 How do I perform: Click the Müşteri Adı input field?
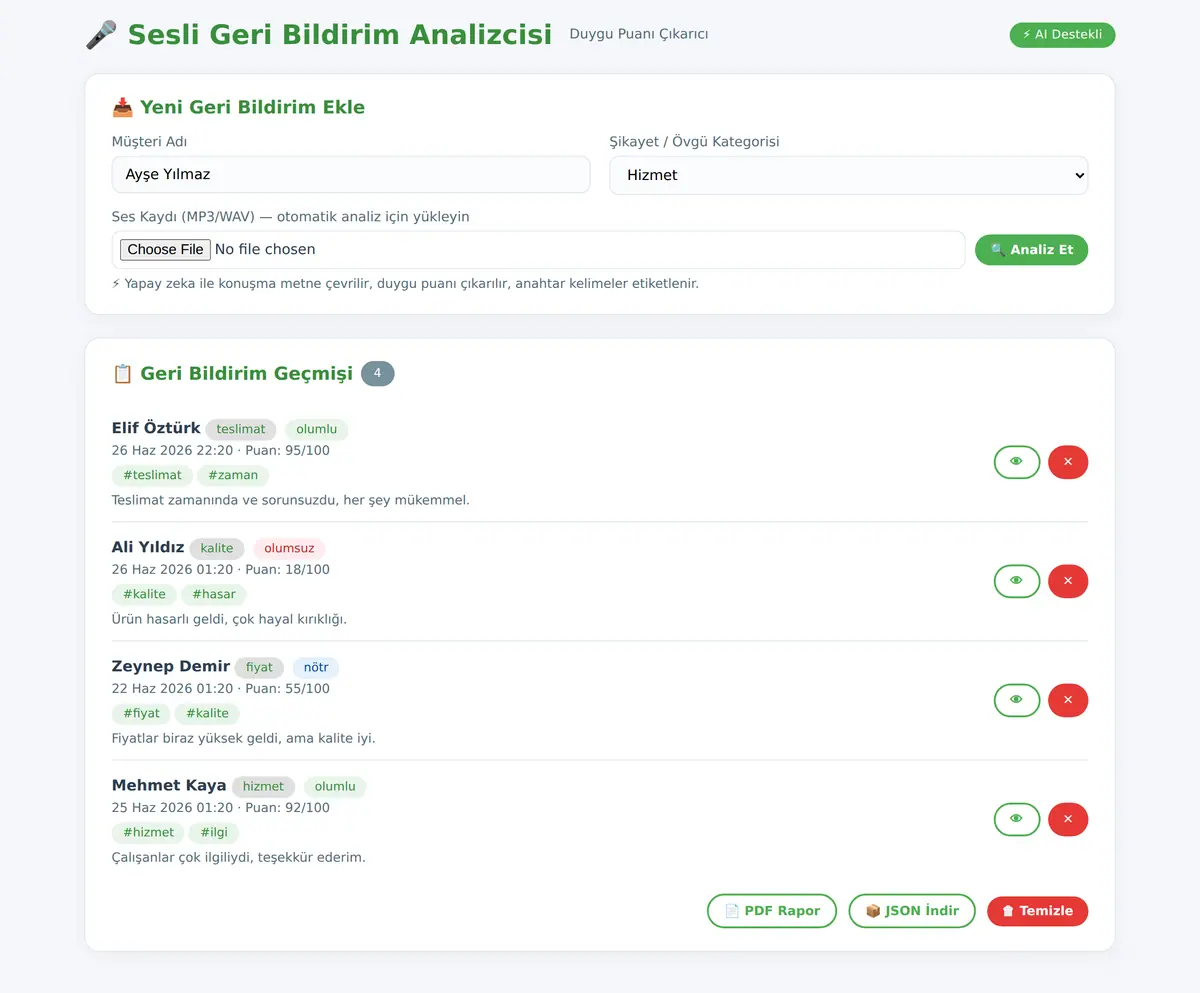pos(351,174)
